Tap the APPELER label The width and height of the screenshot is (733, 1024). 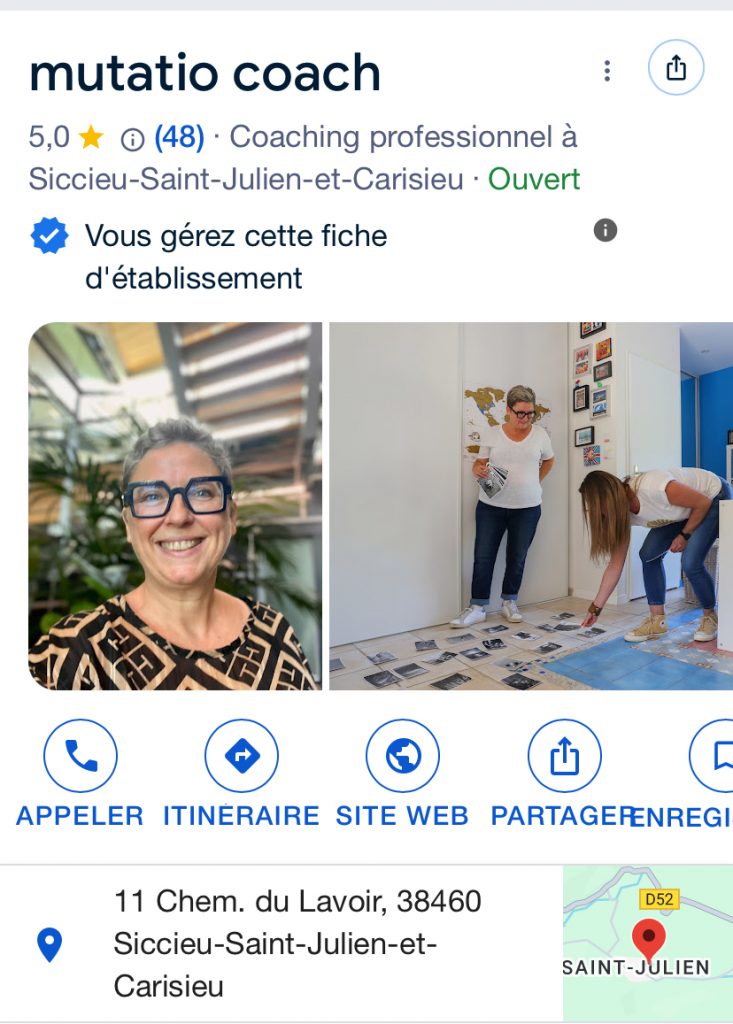pyautogui.click(x=80, y=816)
